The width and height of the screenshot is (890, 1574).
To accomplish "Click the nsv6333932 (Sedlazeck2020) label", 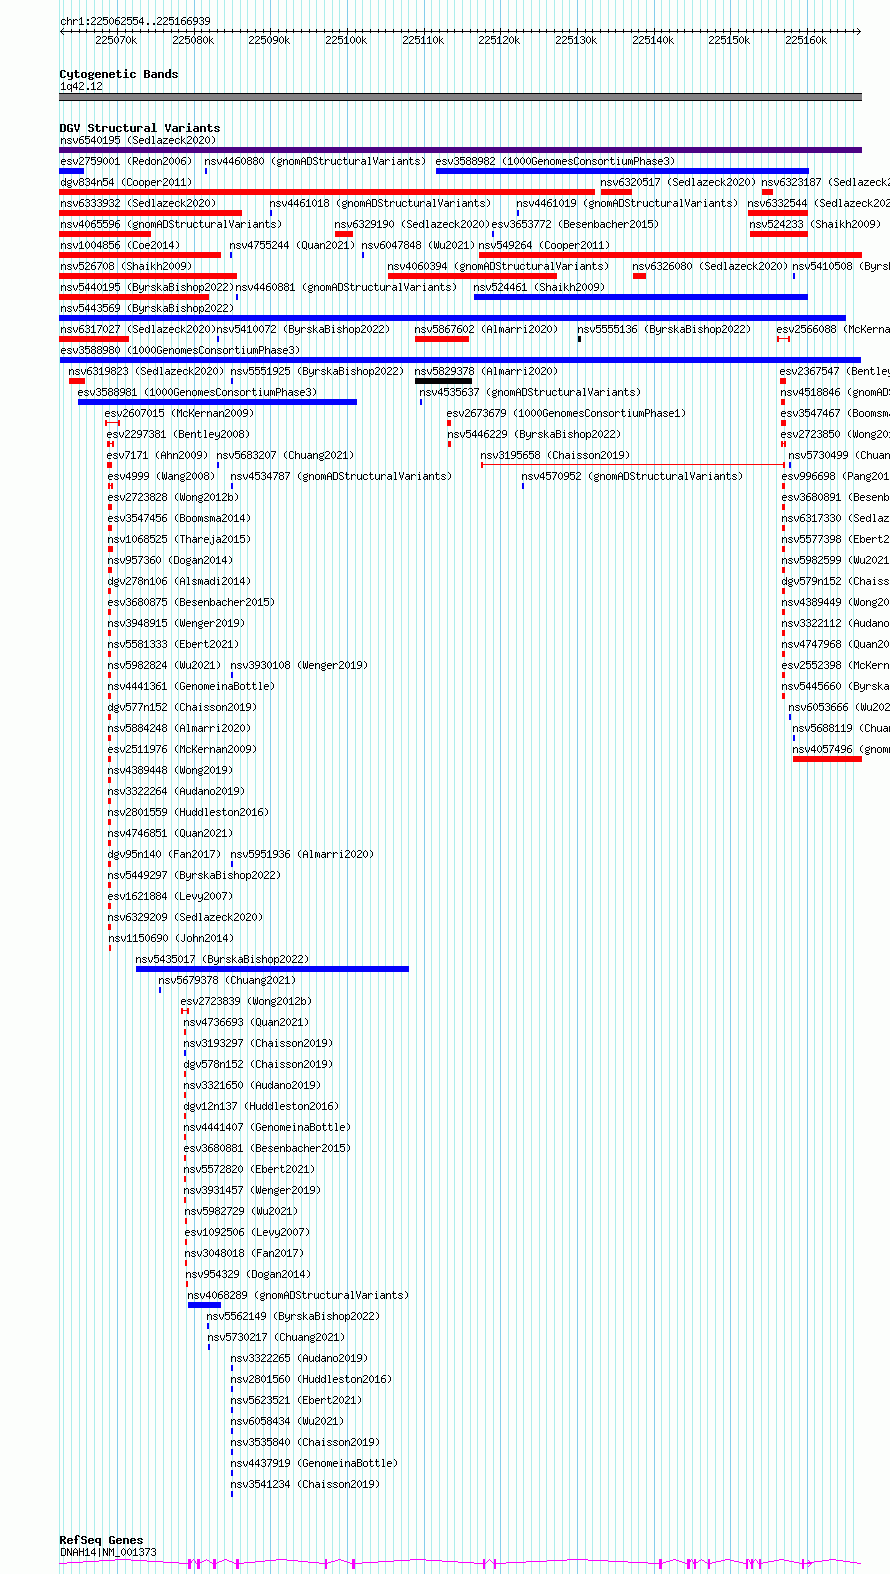I will pyautogui.click(x=138, y=203).
